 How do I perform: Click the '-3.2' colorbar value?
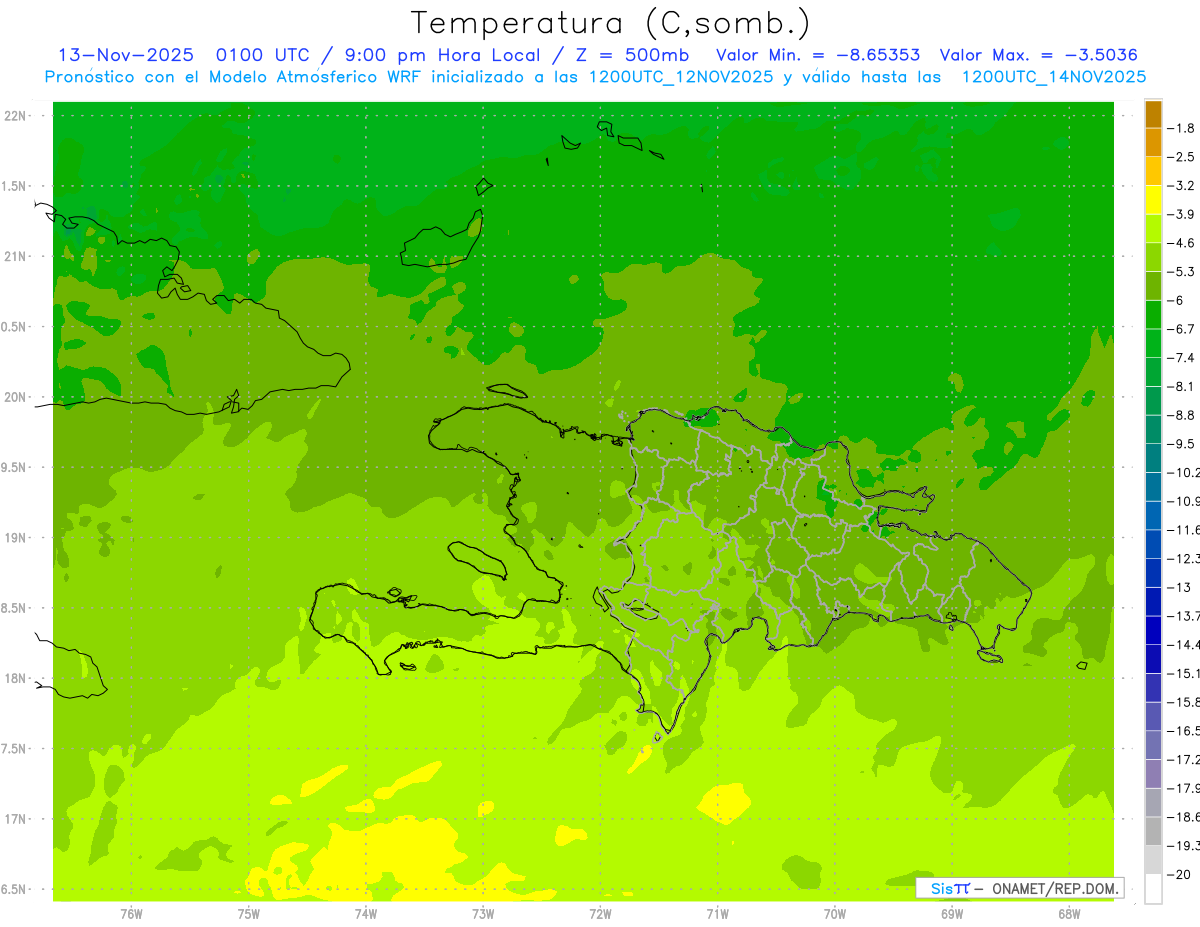coord(1181,186)
